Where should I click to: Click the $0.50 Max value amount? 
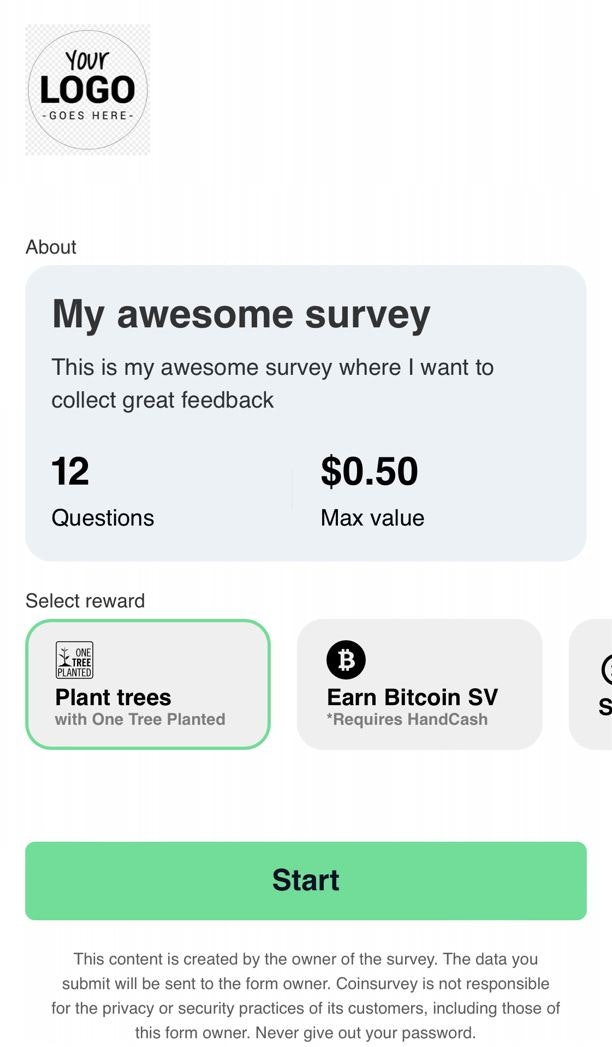[372, 491]
